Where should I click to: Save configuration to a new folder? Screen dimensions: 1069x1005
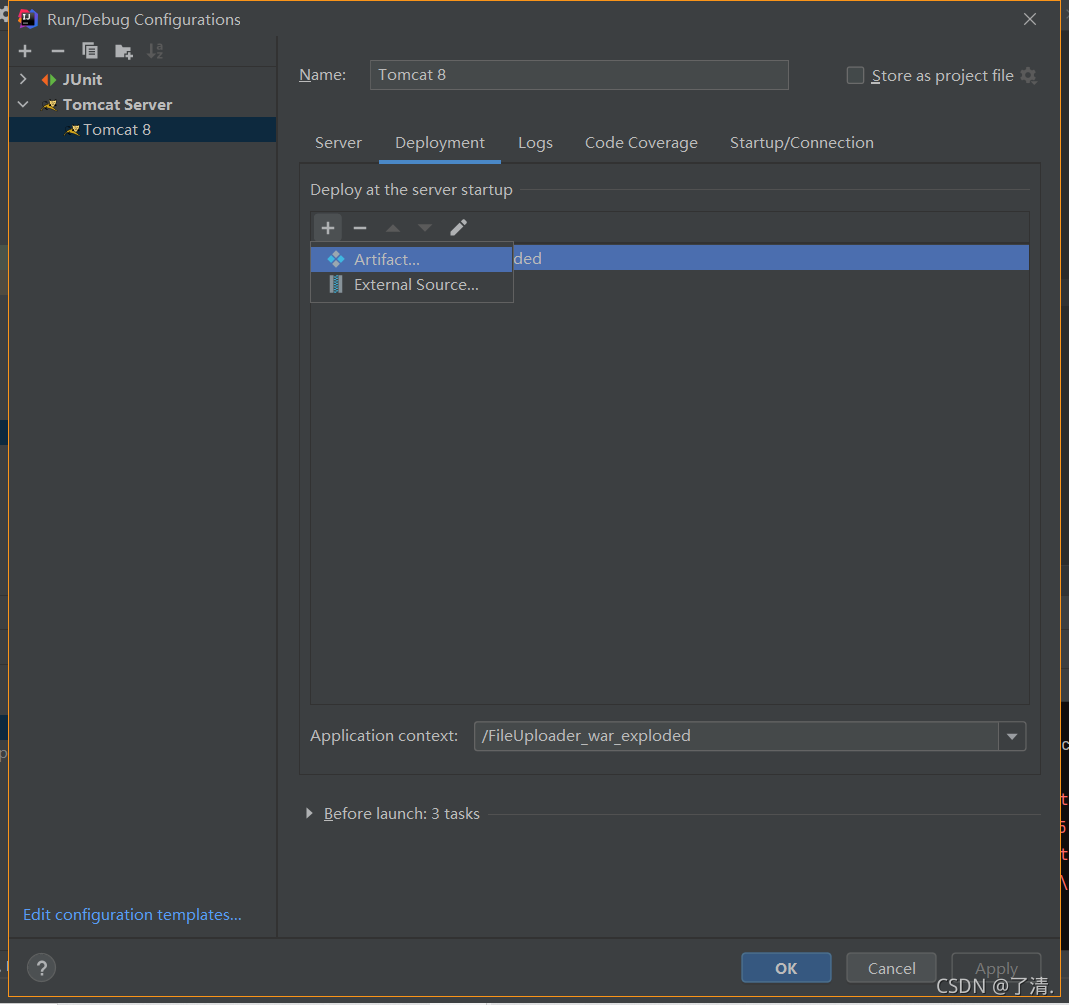pyautogui.click(x=123, y=51)
